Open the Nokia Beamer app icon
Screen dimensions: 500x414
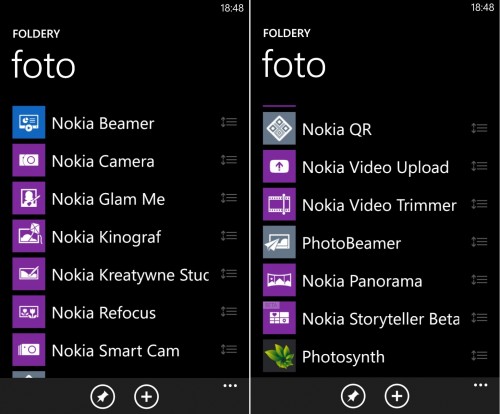29,122
